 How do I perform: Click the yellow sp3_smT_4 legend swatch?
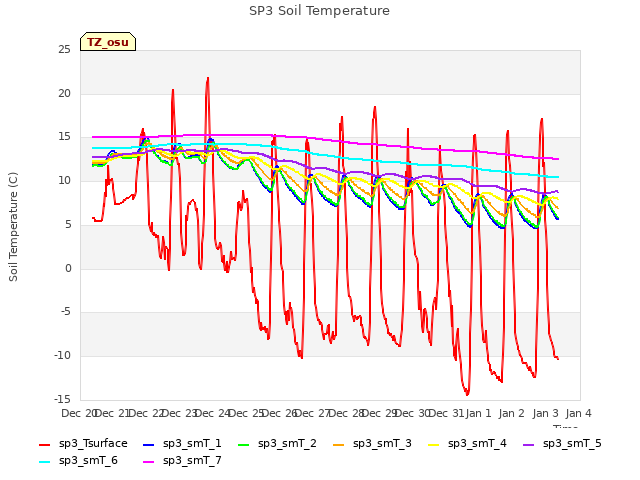434,444
